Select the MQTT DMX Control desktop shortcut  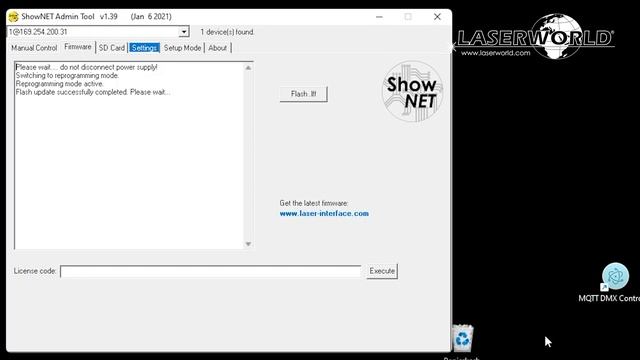(615, 283)
